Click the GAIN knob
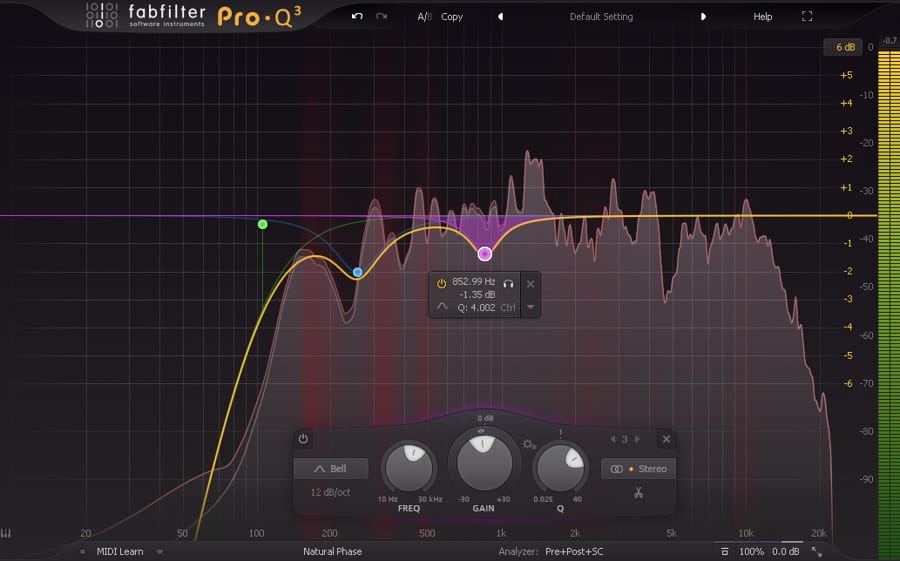The height and width of the screenshot is (561, 900). [x=484, y=462]
